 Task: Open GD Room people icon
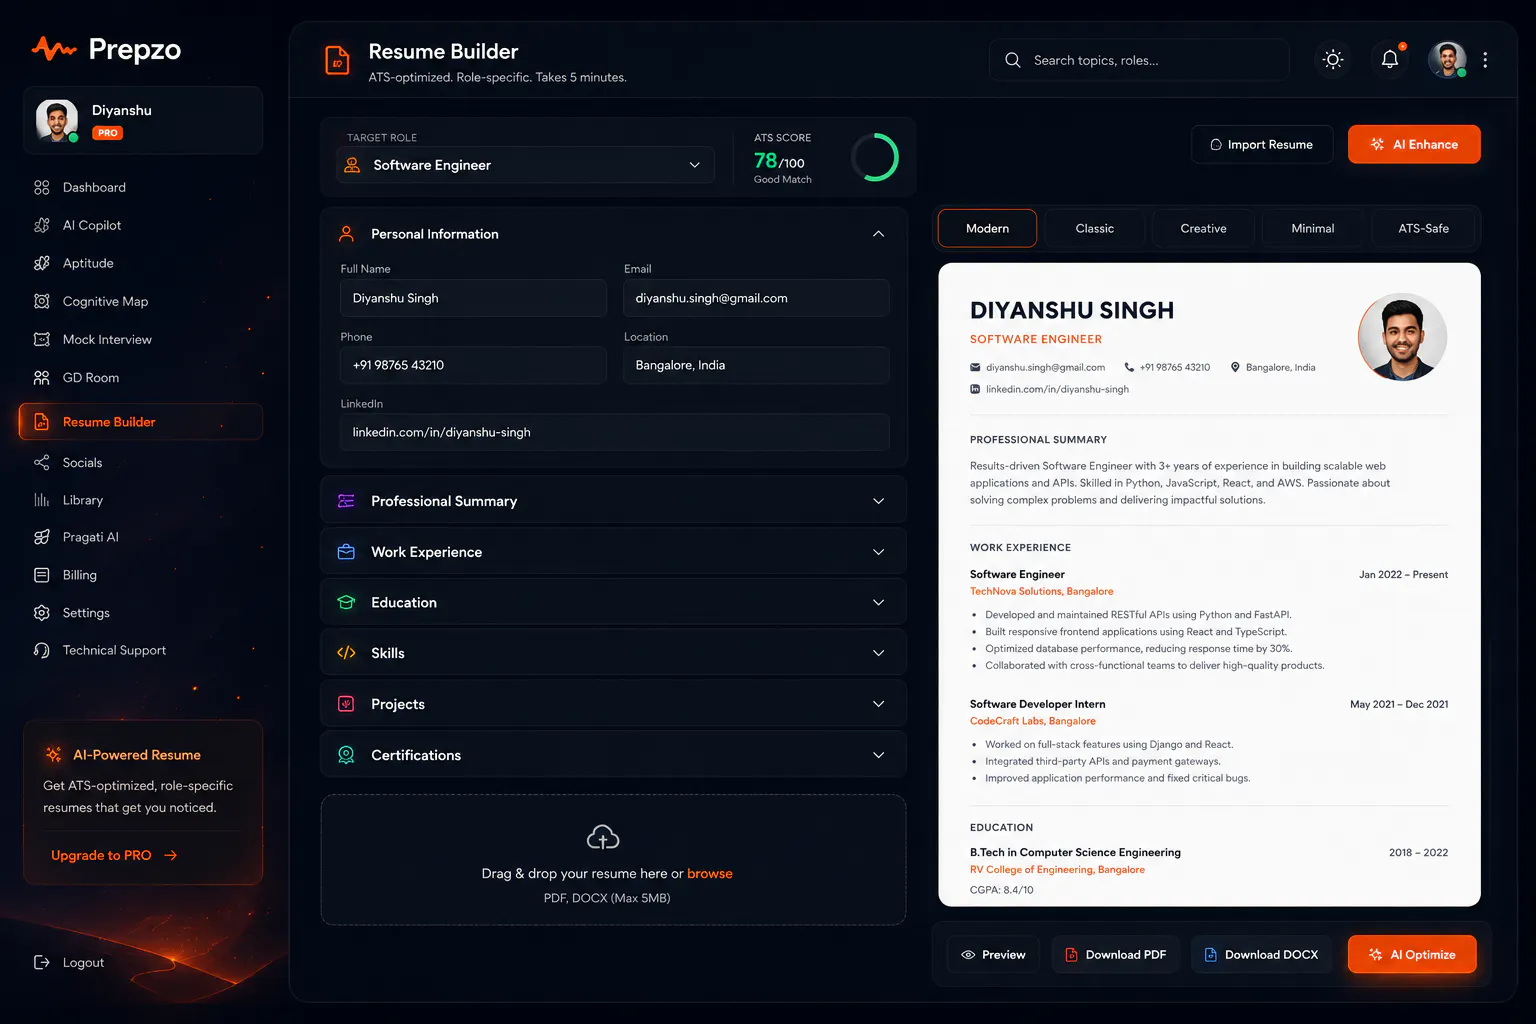click(x=41, y=377)
